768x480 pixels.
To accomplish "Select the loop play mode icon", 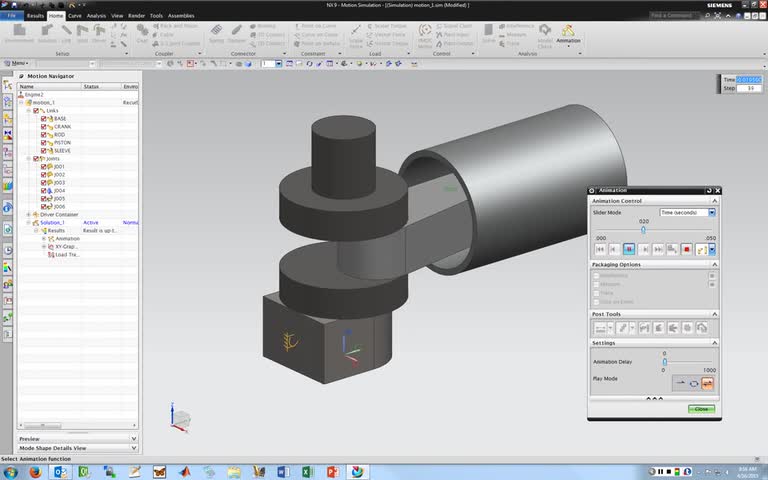I will coord(693,382).
